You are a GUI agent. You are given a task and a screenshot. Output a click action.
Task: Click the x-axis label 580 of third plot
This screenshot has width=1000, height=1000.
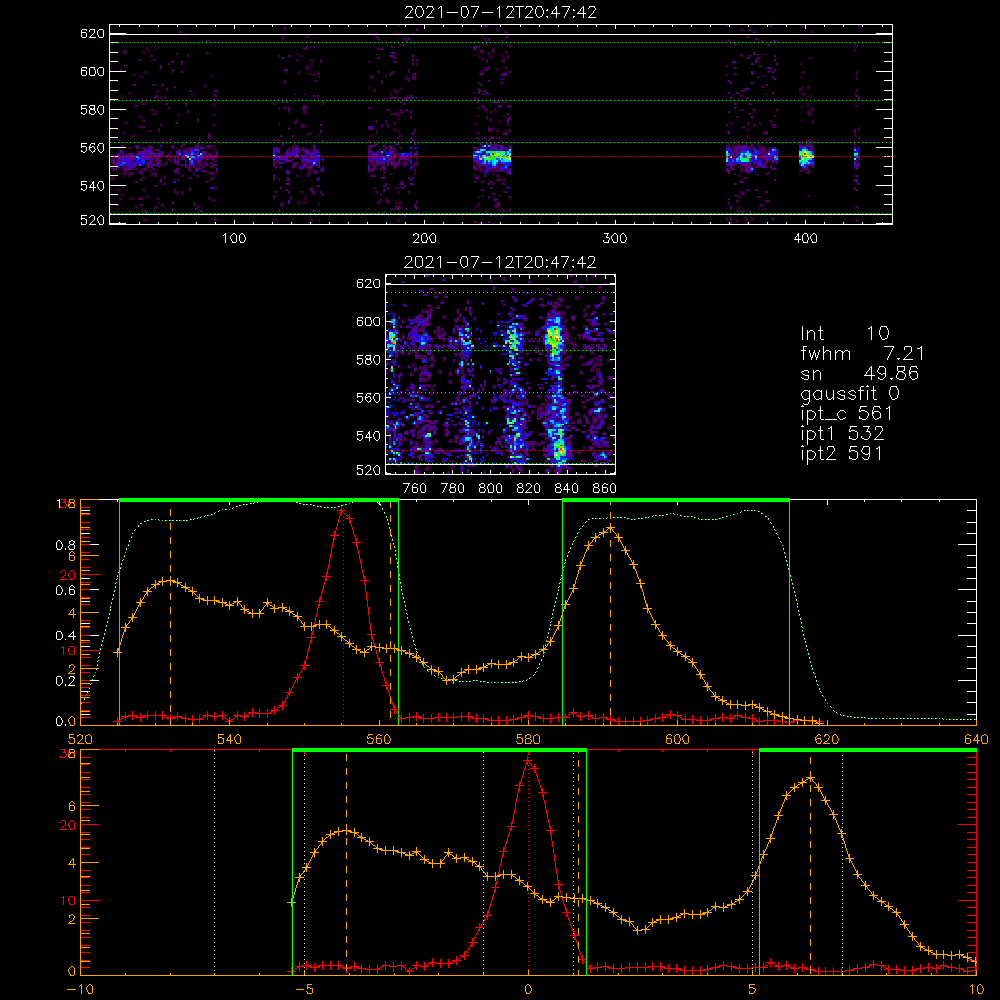(528, 739)
